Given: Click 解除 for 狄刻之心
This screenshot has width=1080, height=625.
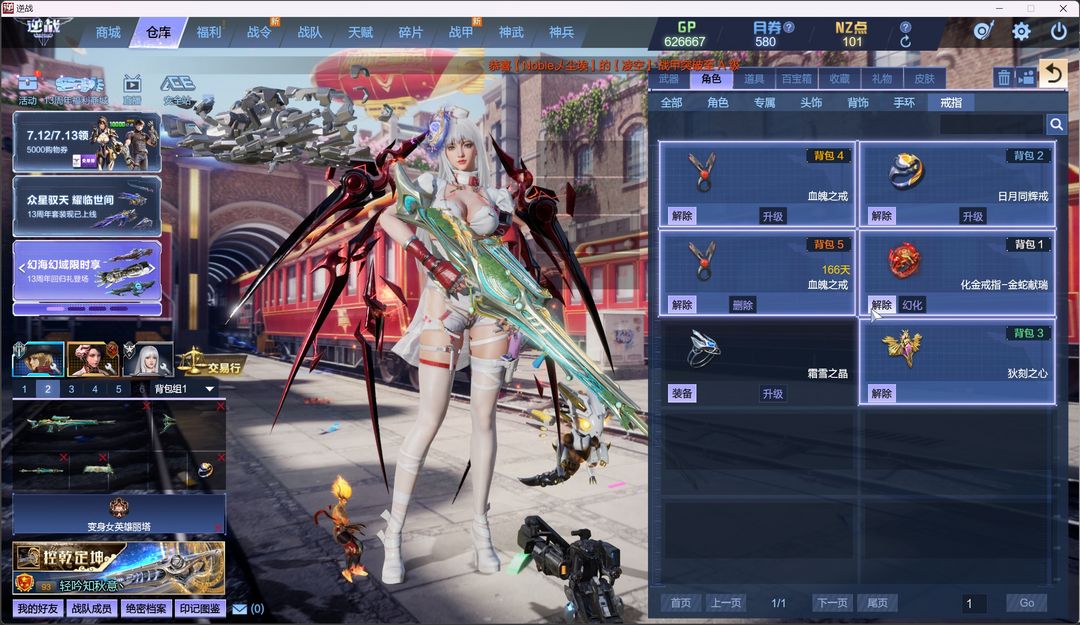Looking at the screenshot, I should point(882,393).
